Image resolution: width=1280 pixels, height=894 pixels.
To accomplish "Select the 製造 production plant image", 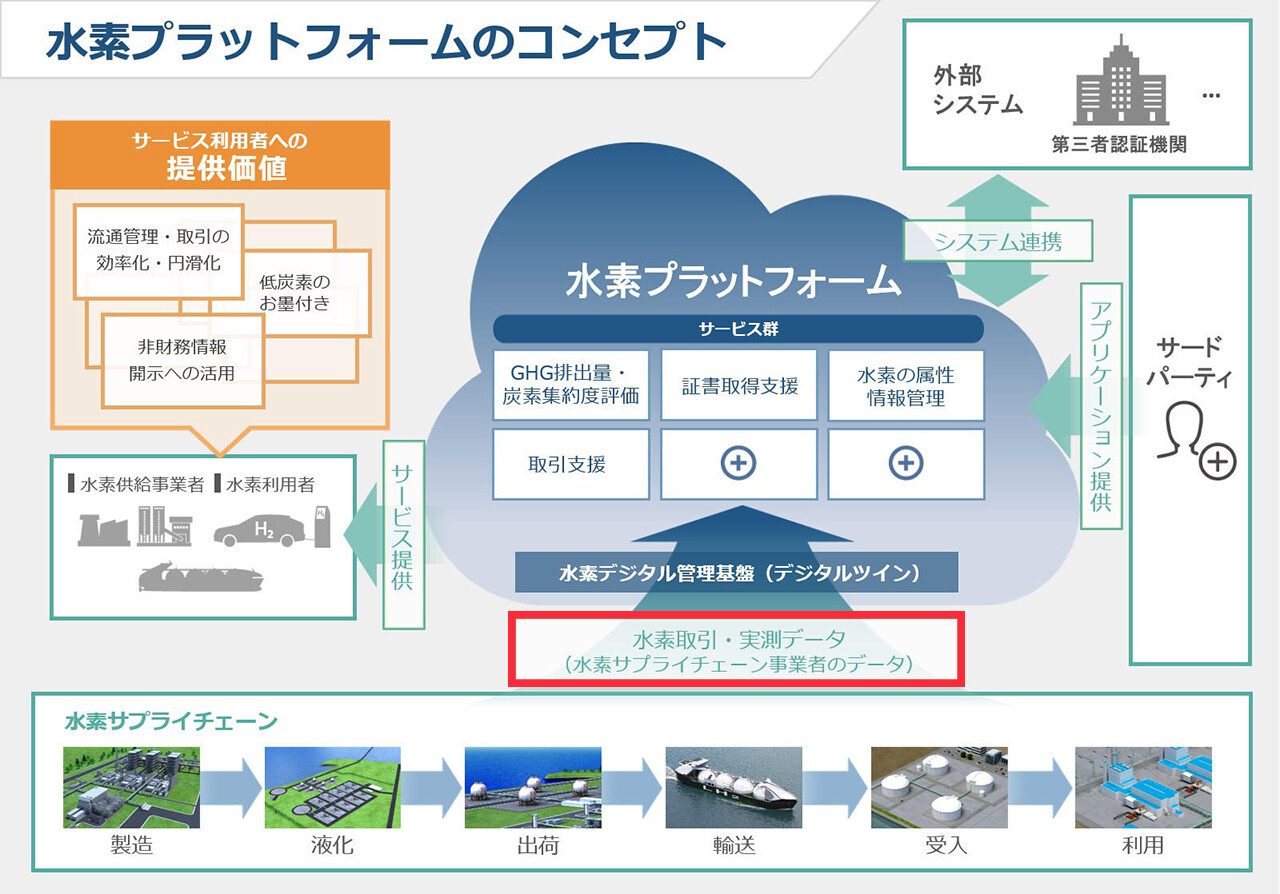I will [132, 787].
